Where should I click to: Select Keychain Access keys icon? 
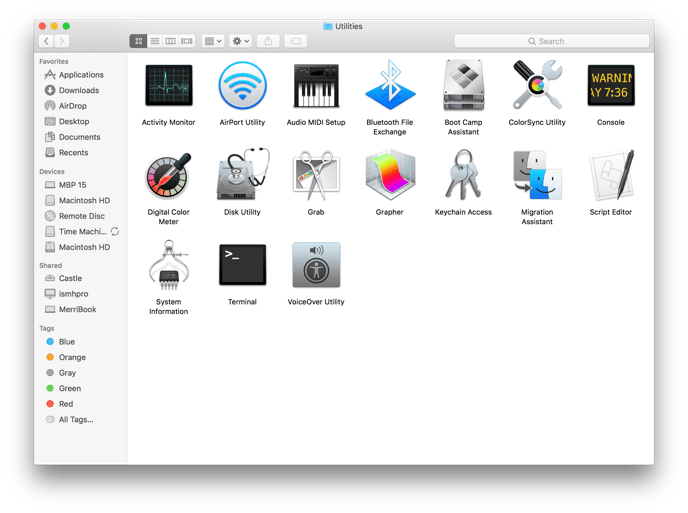[x=463, y=175]
